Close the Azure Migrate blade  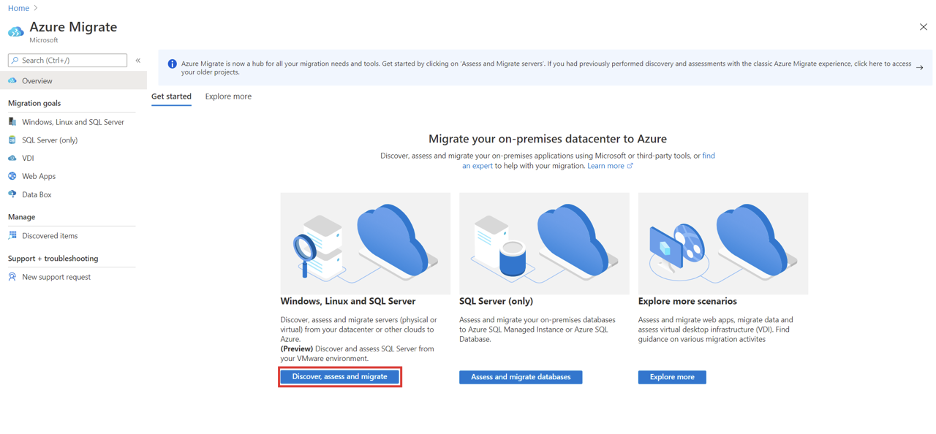(922, 27)
